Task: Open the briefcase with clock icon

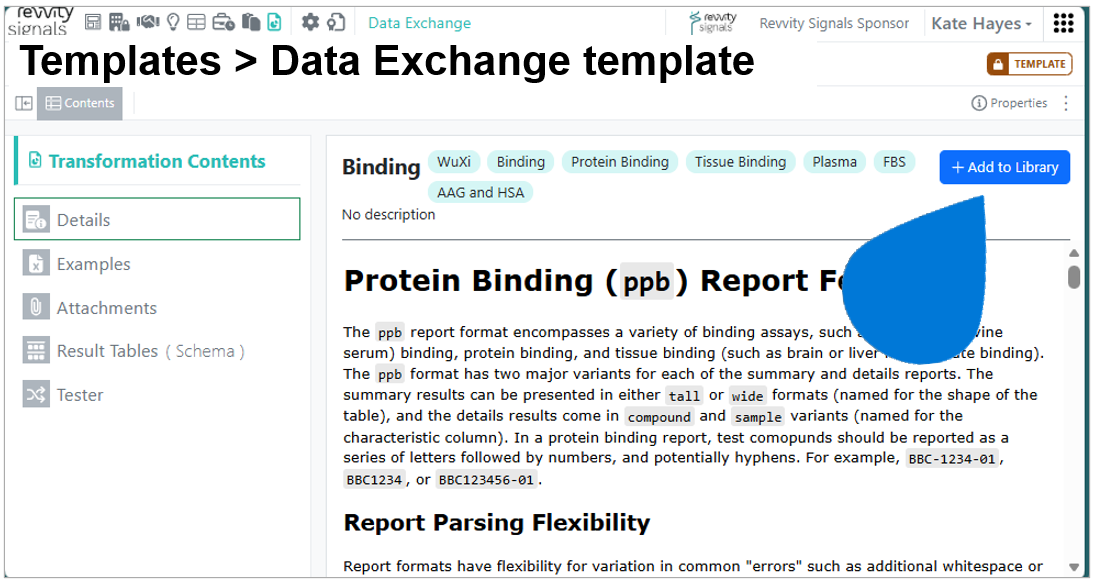Action: coord(223,22)
